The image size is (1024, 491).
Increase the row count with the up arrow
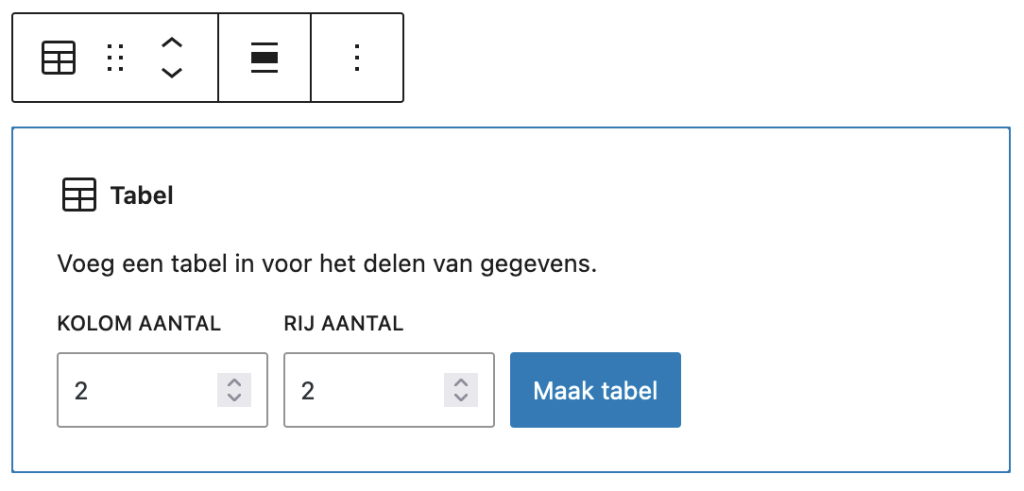click(x=460, y=383)
